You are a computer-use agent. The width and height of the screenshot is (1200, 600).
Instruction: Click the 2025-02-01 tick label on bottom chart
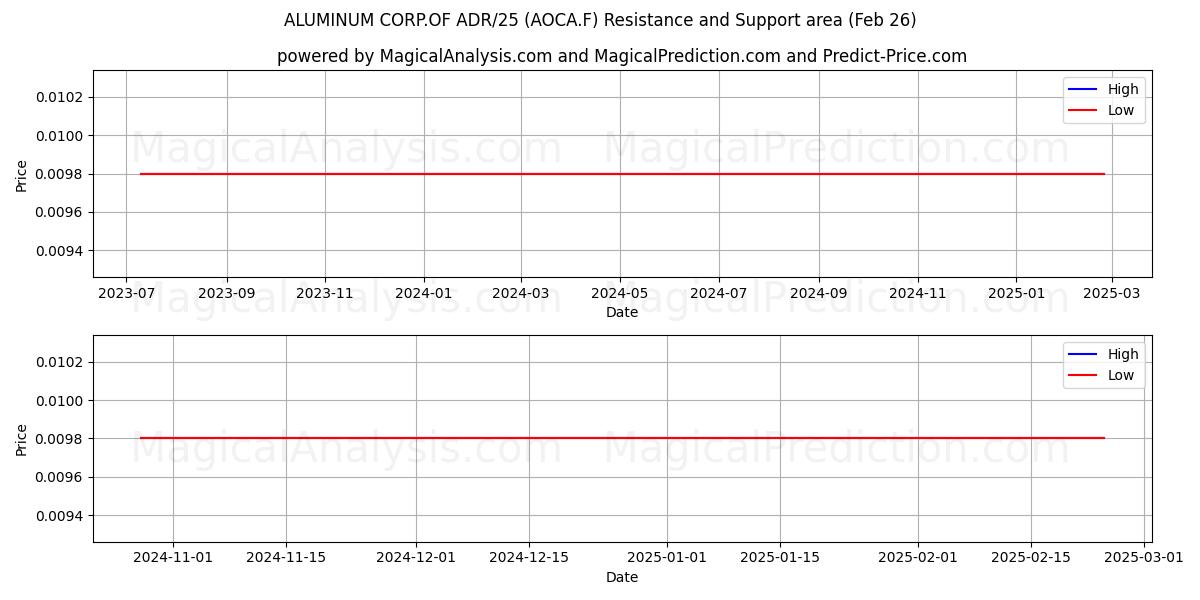[x=918, y=558]
